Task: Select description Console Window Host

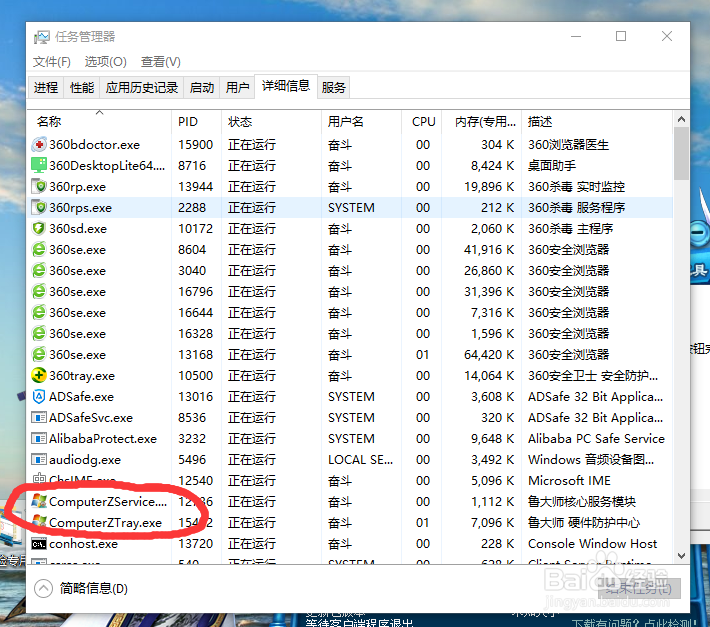Action: [592, 543]
